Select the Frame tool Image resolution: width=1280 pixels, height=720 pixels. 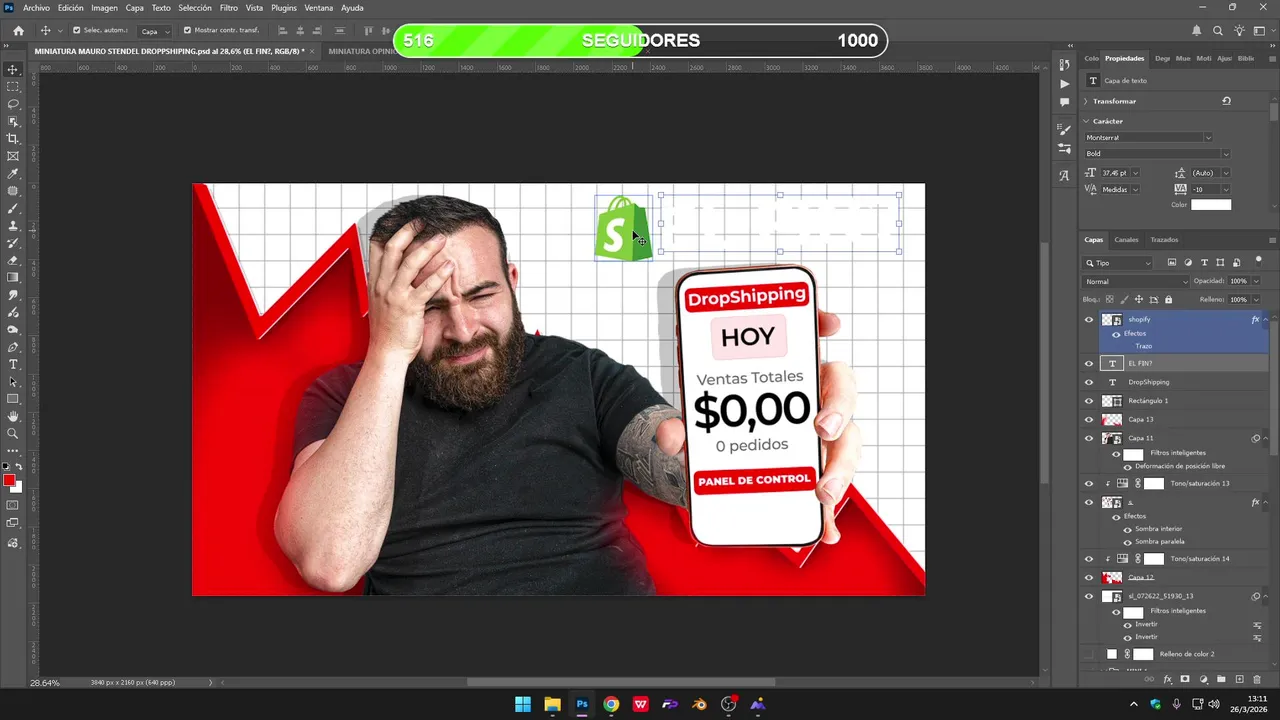click(13, 156)
